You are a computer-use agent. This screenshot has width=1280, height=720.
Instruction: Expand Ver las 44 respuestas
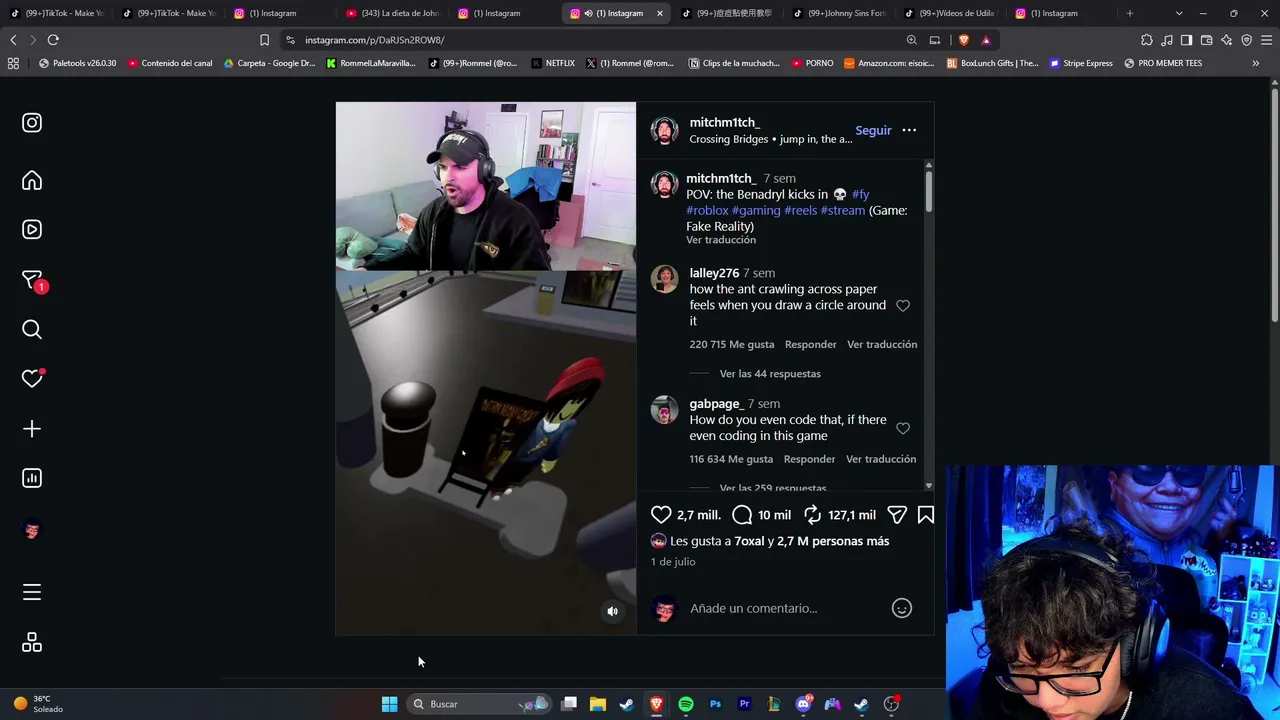click(x=770, y=374)
